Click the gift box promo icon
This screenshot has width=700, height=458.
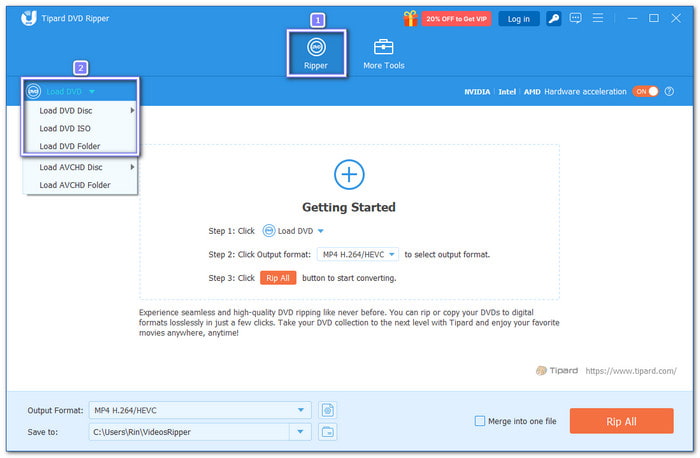410,18
